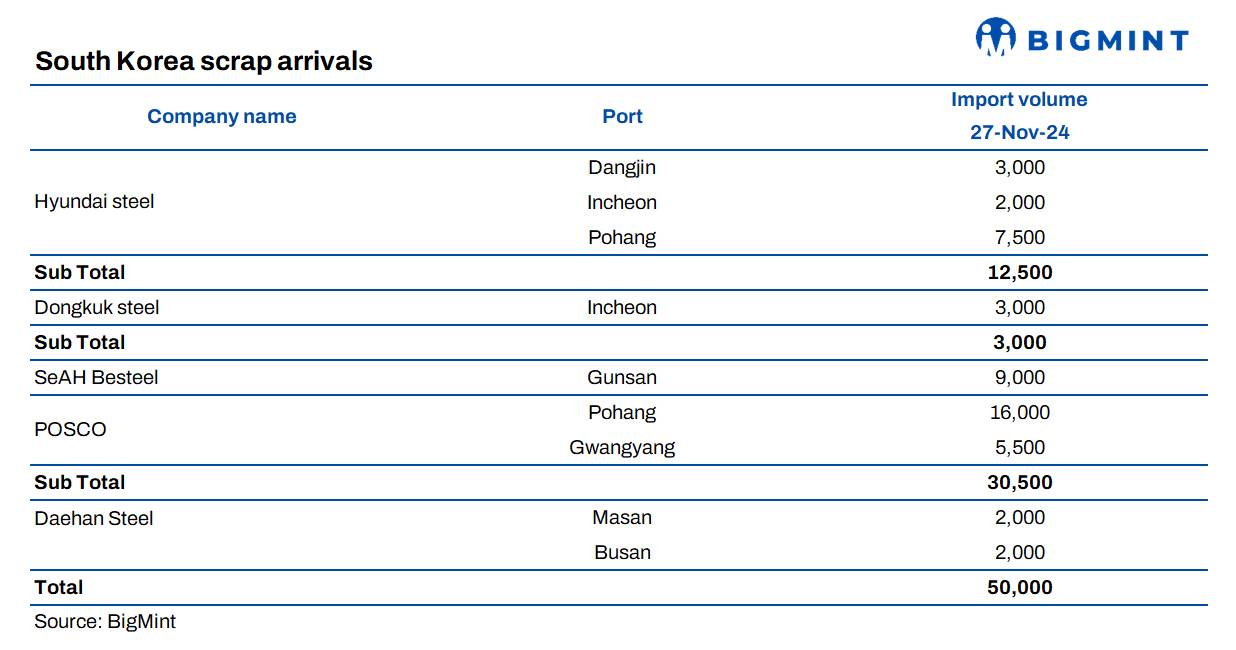Select the 27-Nov-24 date subheader

pos(1019,132)
